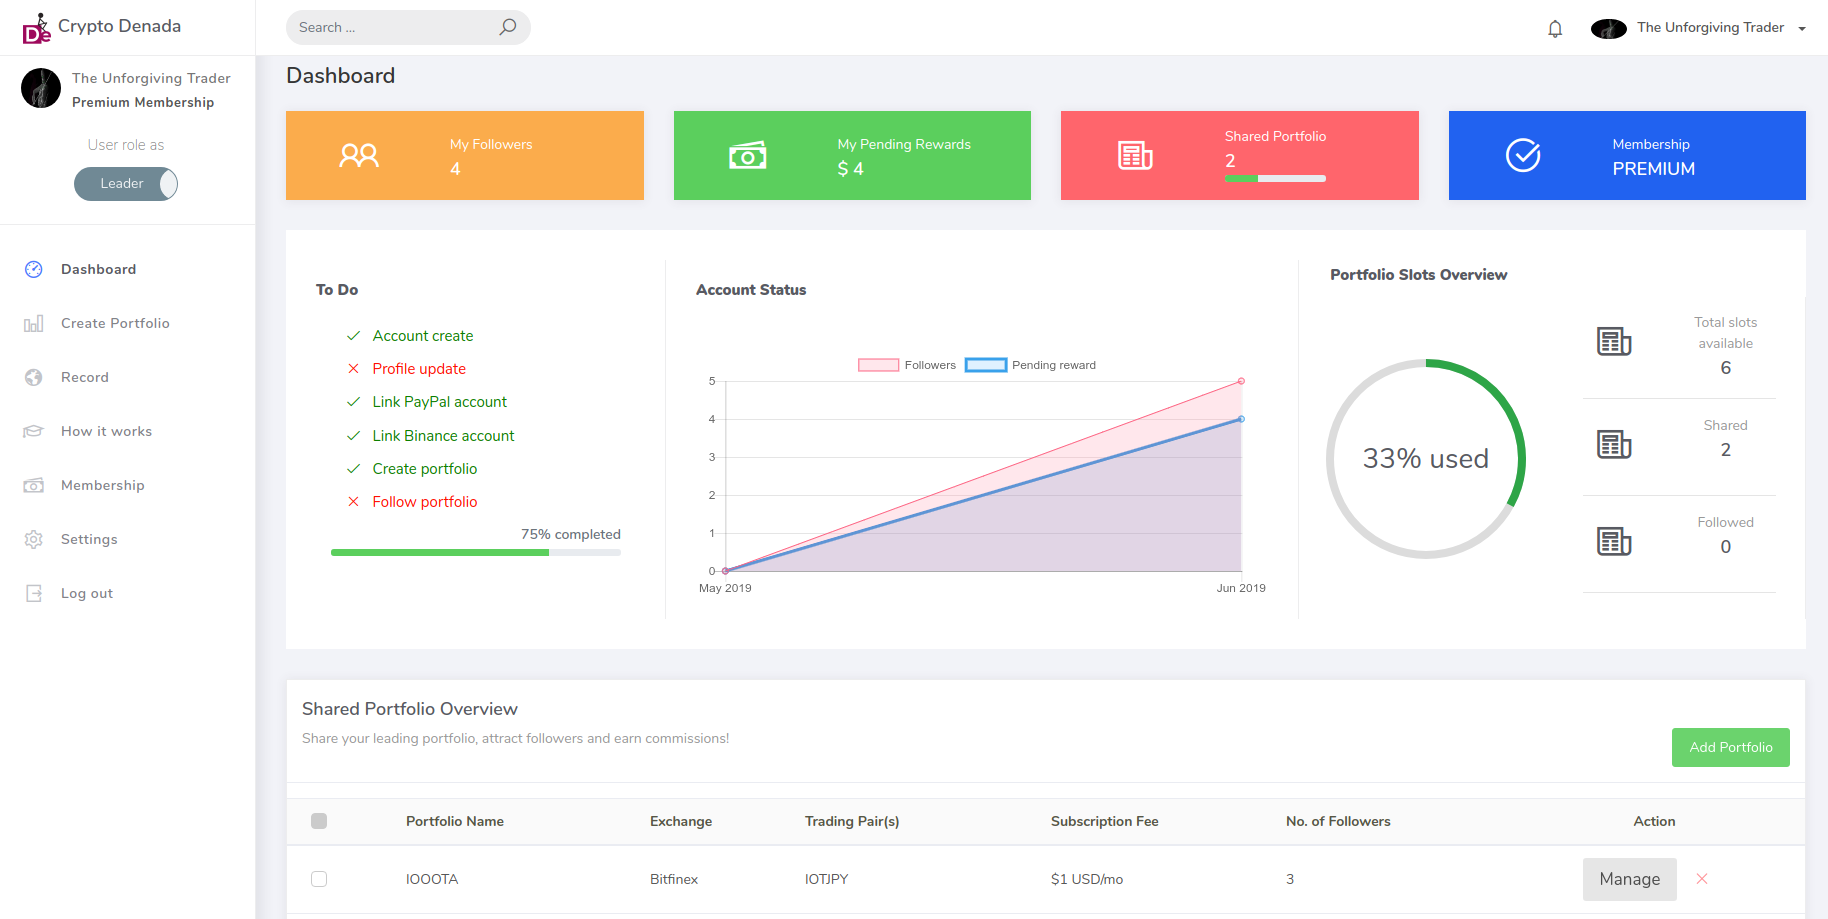Click the top bar profile avatar
The width and height of the screenshot is (1828, 919).
(1609, 29)
